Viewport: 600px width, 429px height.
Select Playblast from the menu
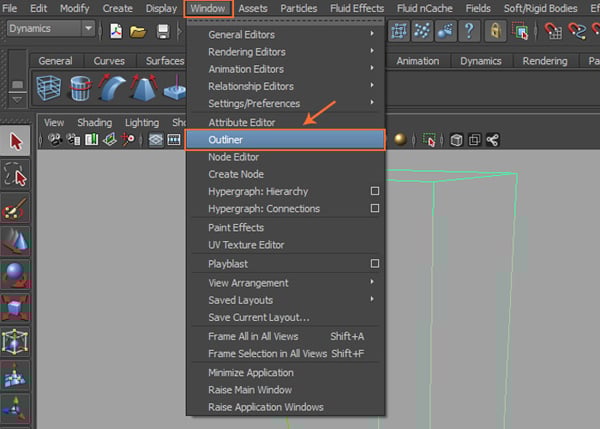coord(228,264)
